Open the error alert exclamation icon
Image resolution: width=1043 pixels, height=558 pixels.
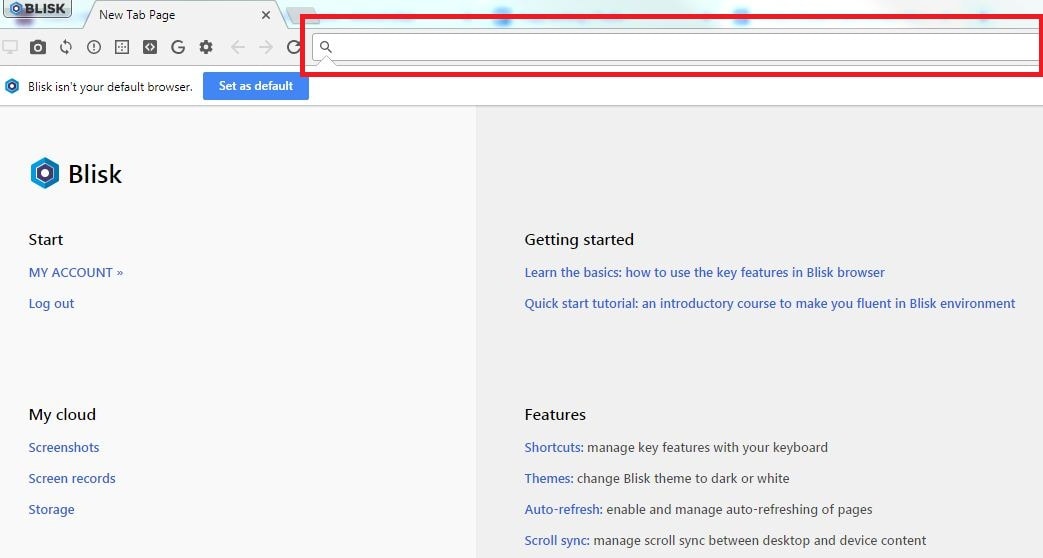[x=94, y=47]
